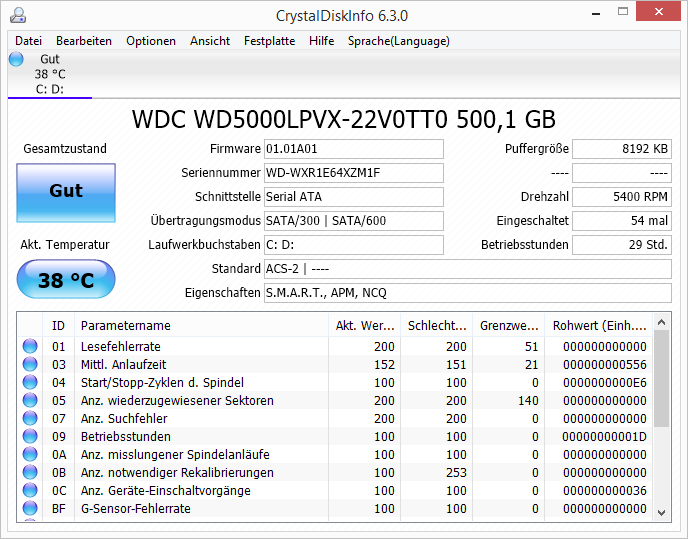Click the Grenzwe... column header

tap(508, 325)
